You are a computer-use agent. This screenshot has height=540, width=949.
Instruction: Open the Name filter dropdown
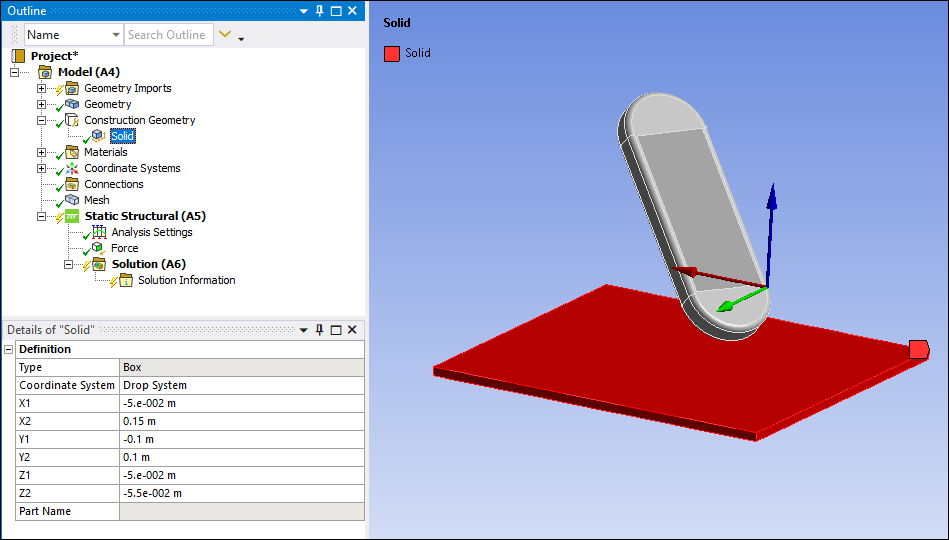pyautogui.click(x=116, y=35)
